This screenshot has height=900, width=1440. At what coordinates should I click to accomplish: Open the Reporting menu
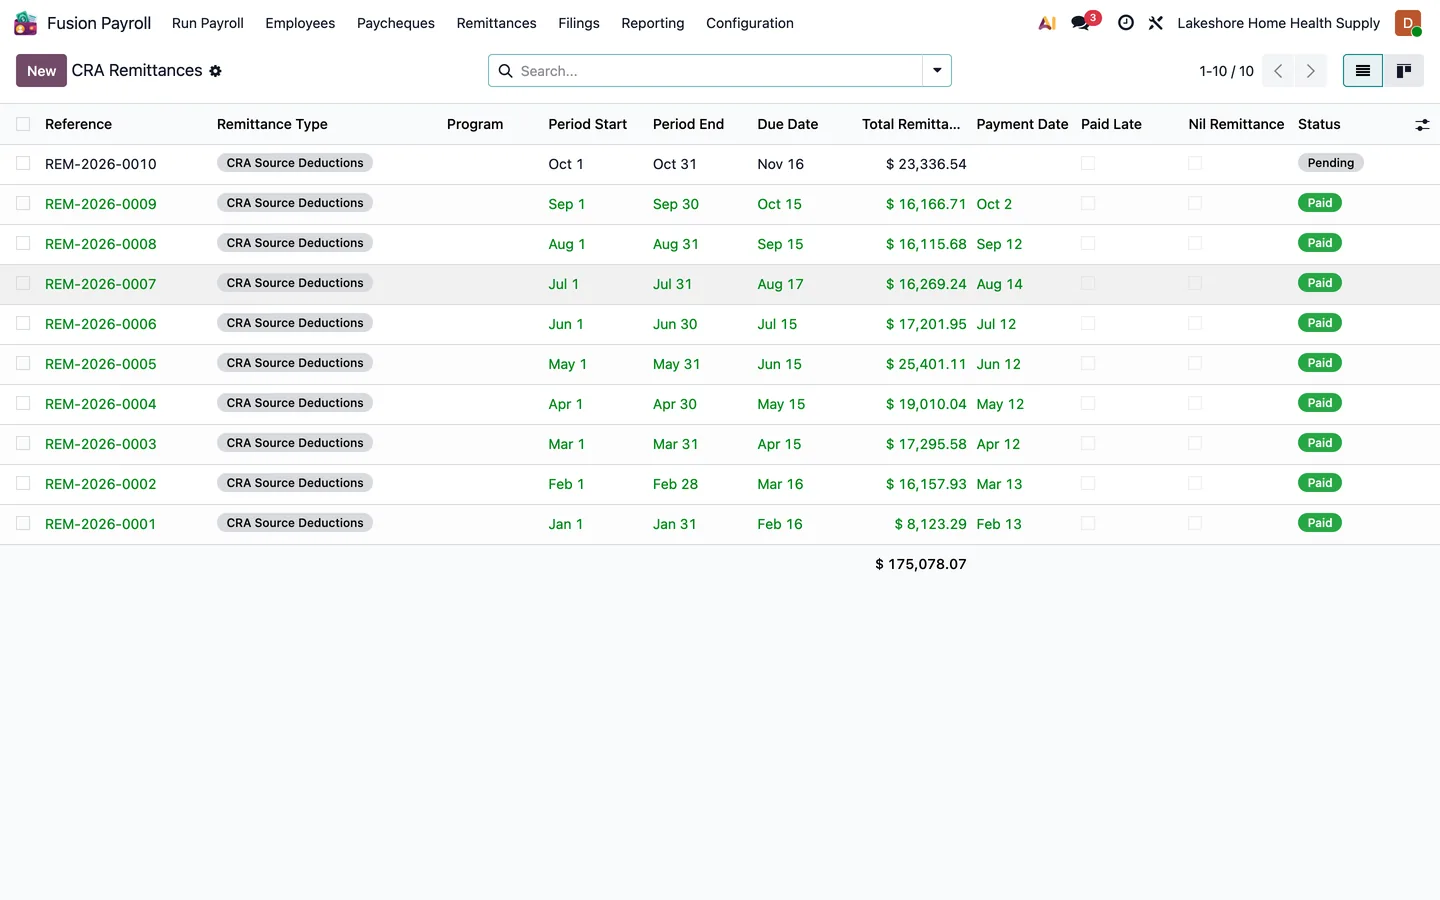point(653,23)
